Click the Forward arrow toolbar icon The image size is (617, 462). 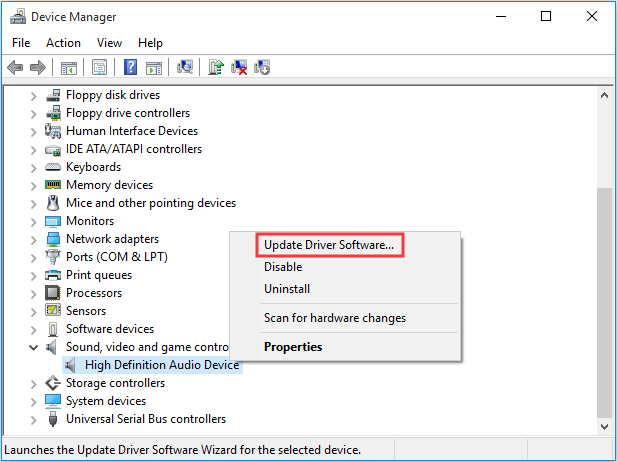point(38,67)
